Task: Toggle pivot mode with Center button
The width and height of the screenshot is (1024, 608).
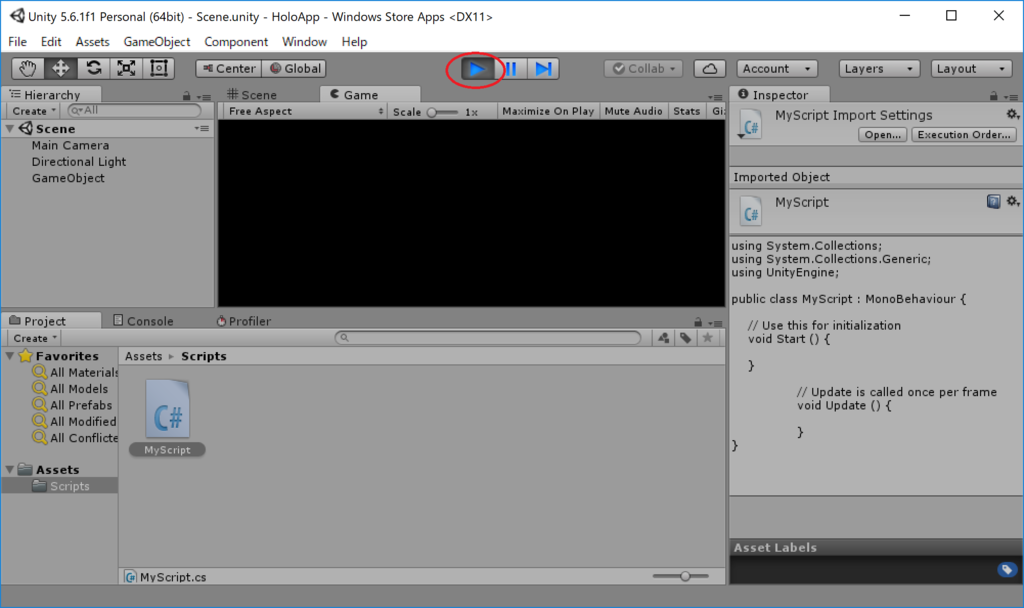Action: (229, 69)
